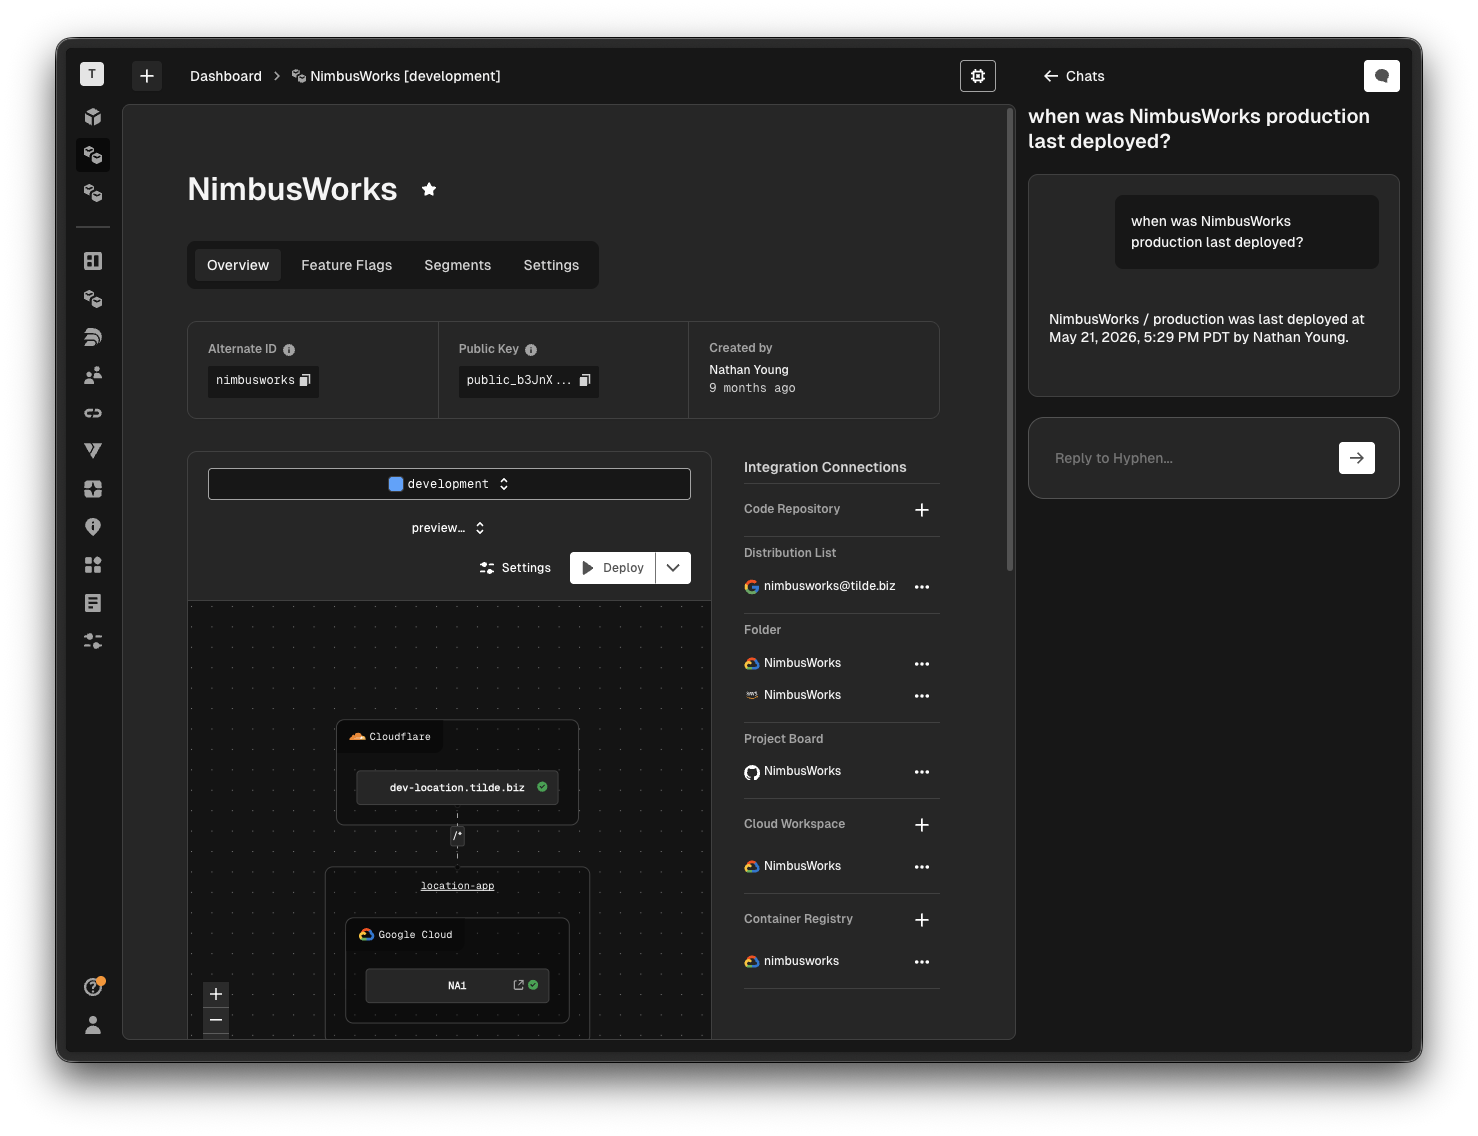
Task: Open the location pin info icon in sidebar
Action: tap(93, 527)
